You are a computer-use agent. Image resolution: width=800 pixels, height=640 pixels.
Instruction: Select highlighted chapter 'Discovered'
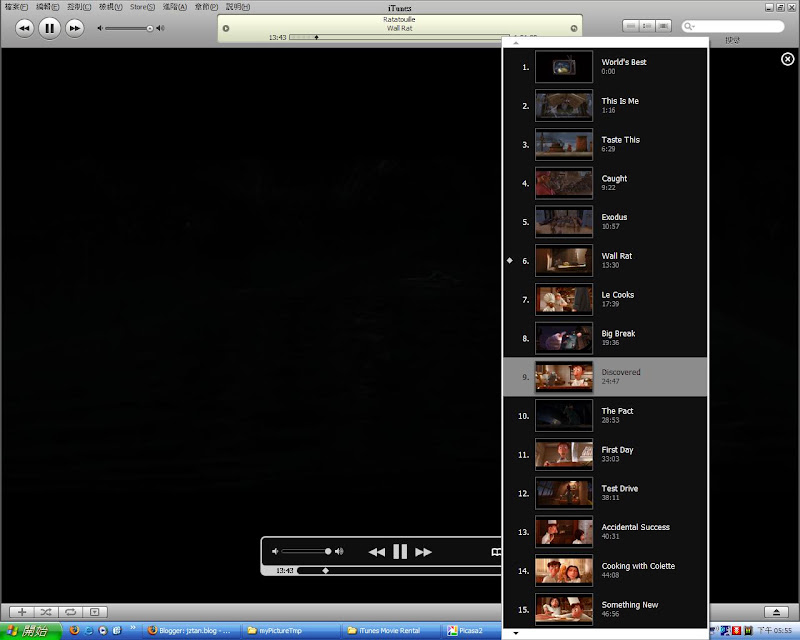coord(605,377)
